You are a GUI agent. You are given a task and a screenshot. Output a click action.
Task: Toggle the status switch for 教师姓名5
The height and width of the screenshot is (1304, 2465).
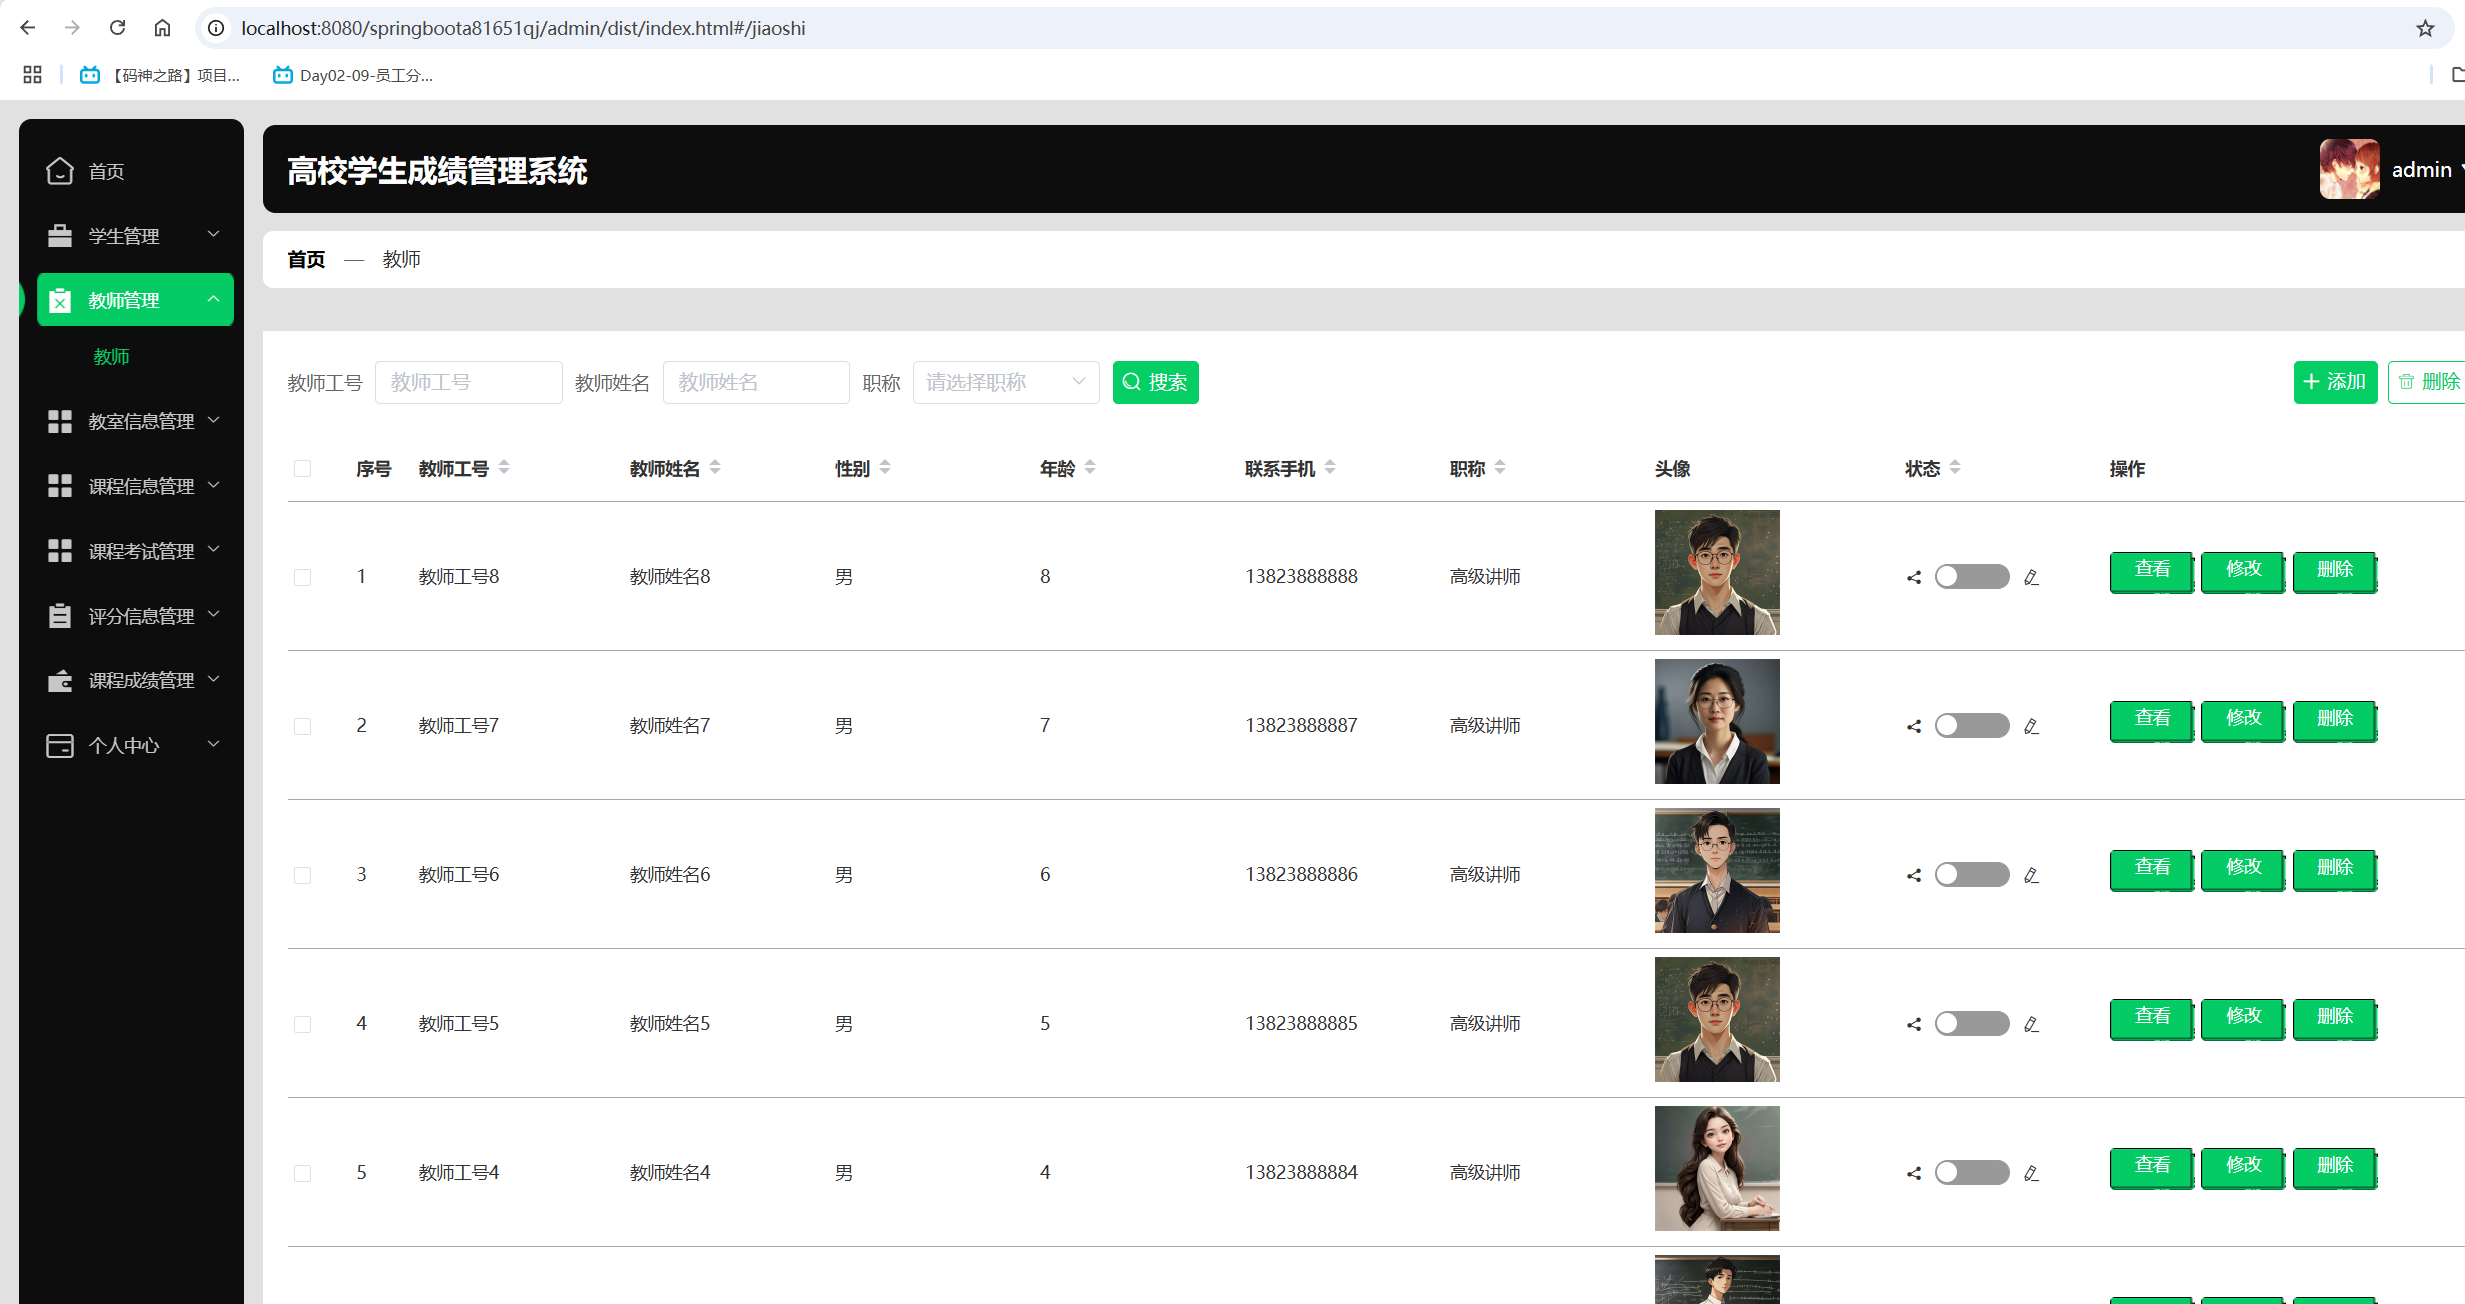click(x=1972, y=1024)
